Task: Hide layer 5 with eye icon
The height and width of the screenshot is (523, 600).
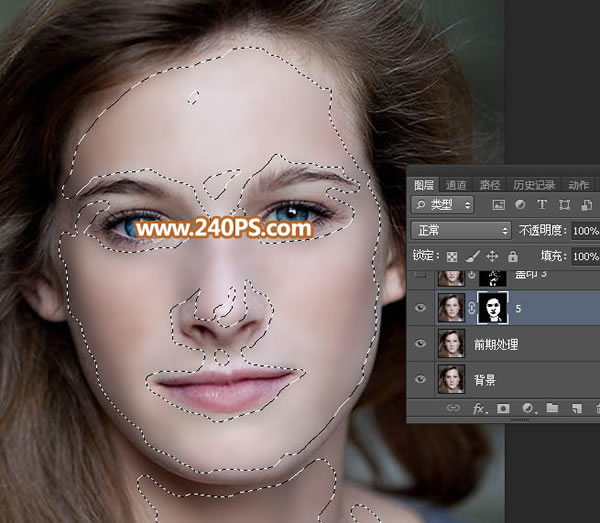Action: pos(421,308)
